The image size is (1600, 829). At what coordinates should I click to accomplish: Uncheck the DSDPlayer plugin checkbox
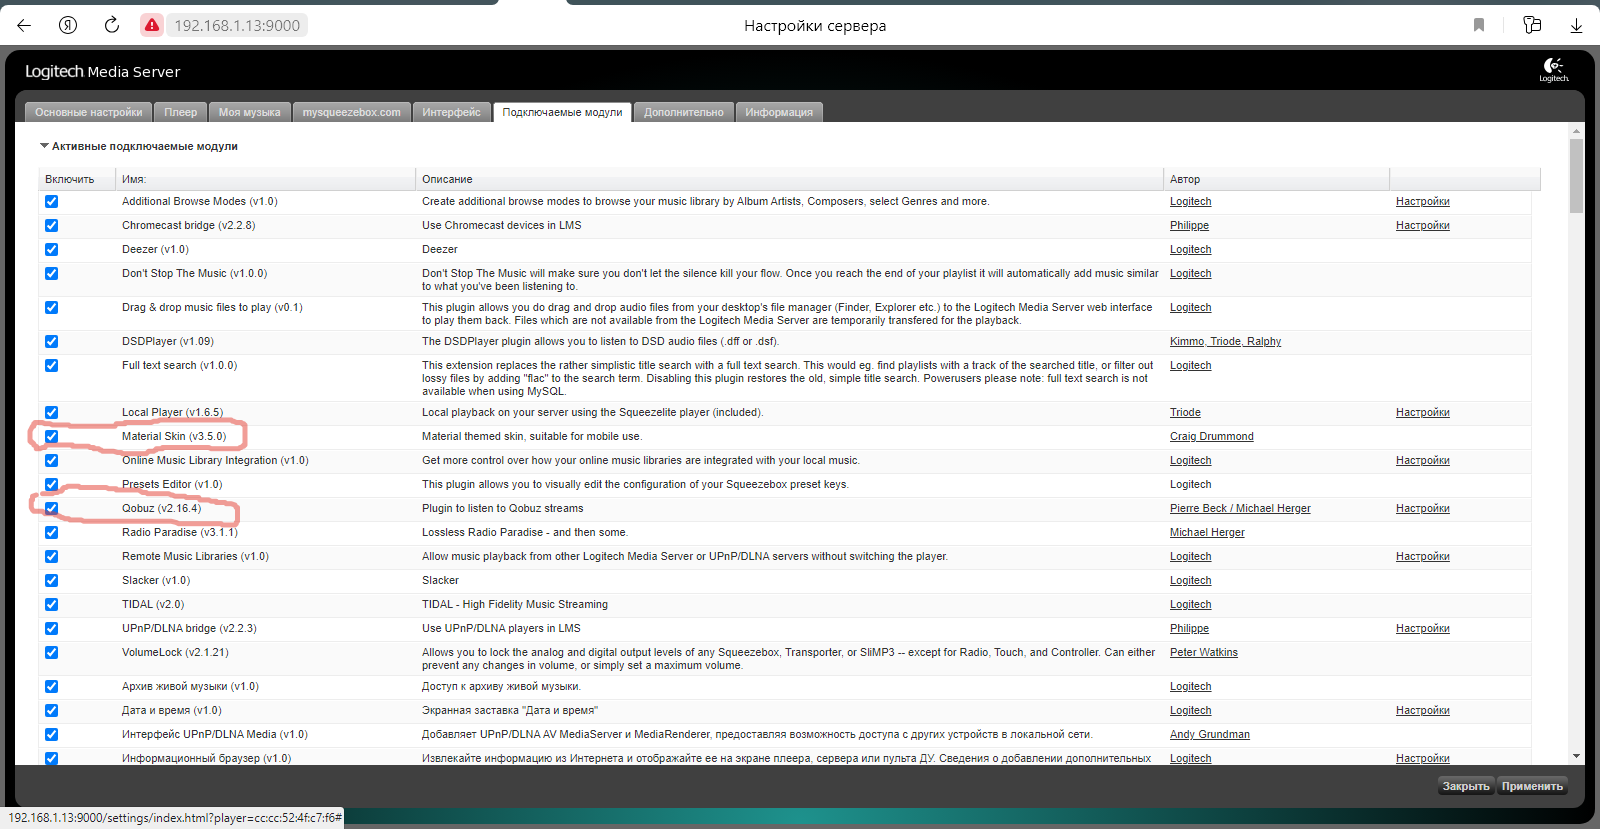[51, 341]
